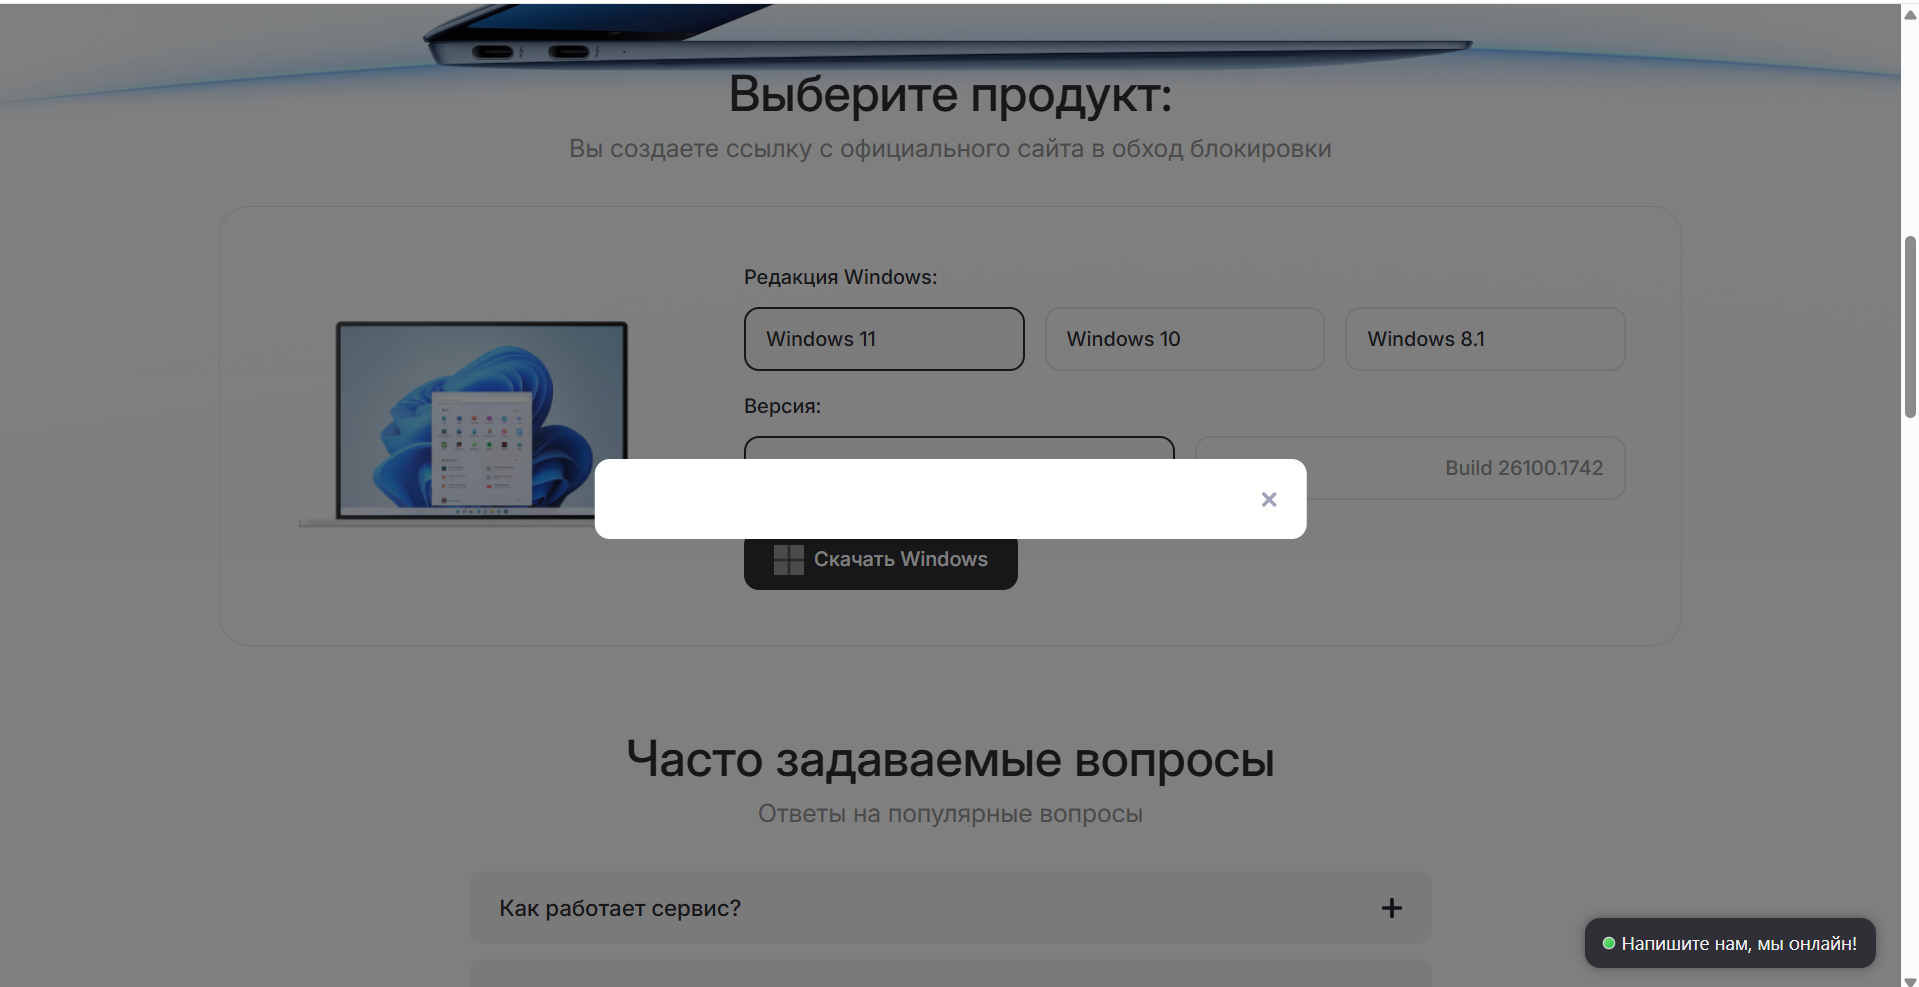The width and height of the screenshot is (1919, 987).
Task: Select the version option partly hidden behind popup
Action: click(958, 447)
